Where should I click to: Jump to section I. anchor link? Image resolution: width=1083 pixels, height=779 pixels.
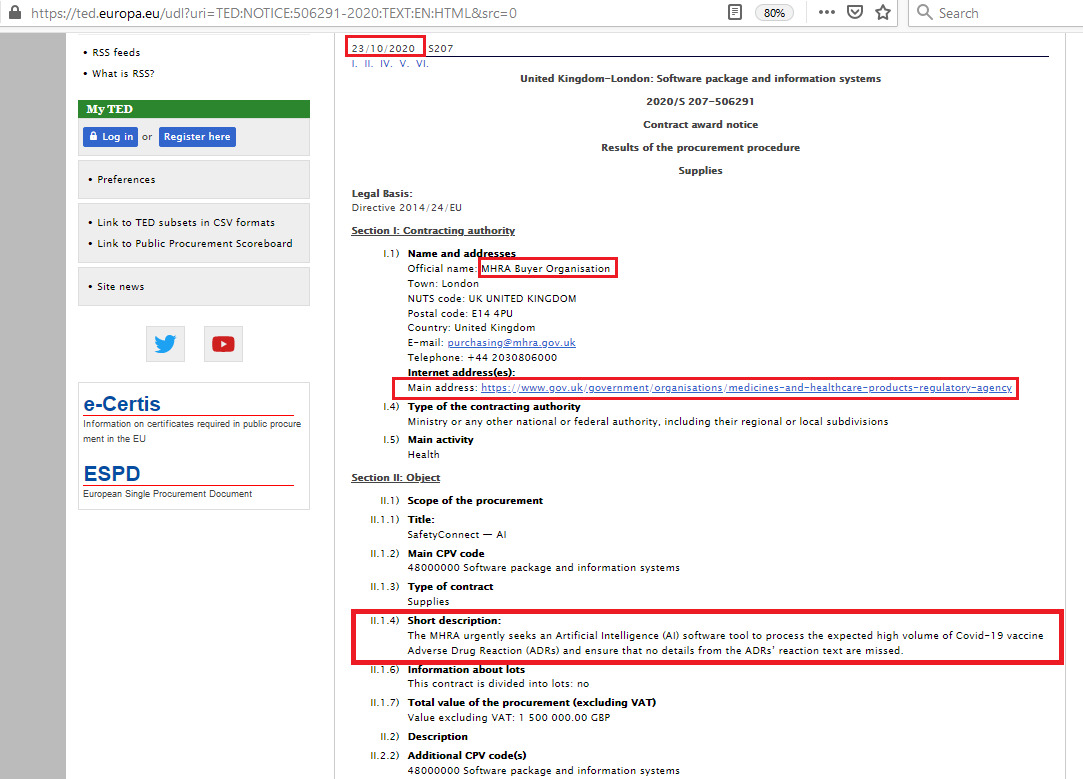[354, 64]
